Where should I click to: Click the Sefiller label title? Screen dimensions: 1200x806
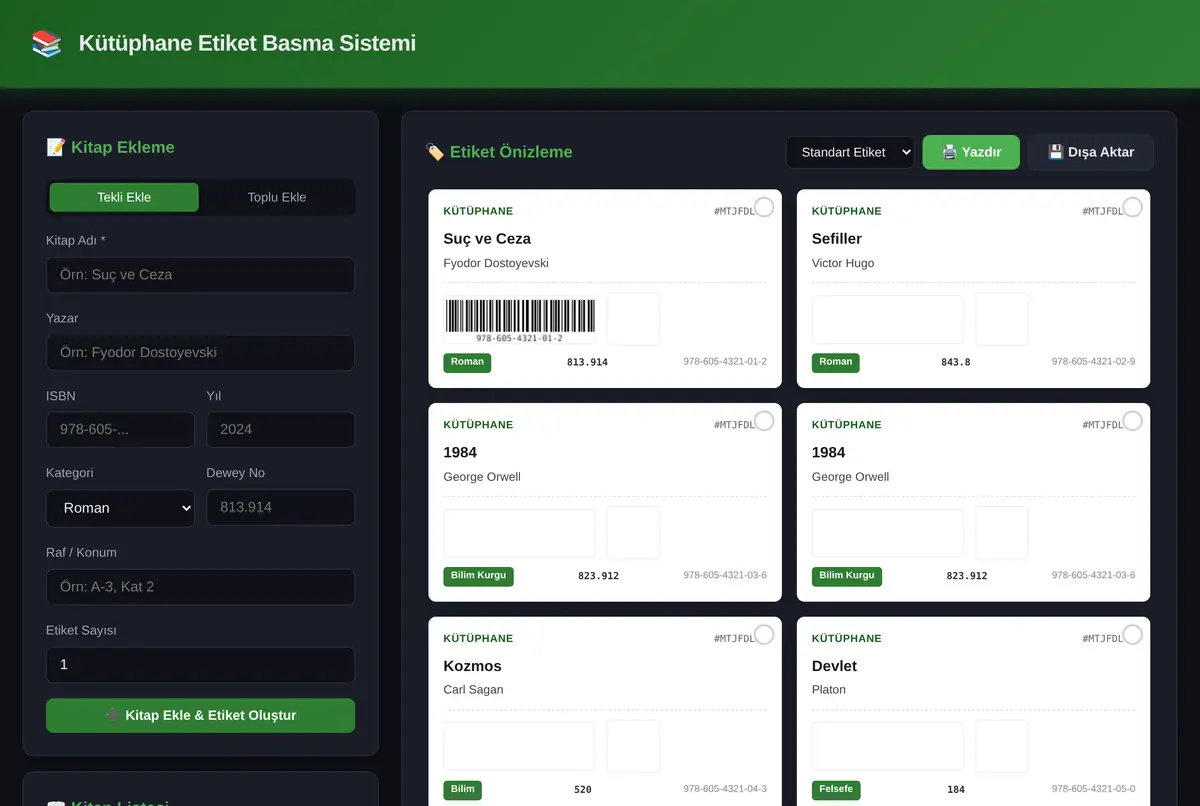click(837, 239)
